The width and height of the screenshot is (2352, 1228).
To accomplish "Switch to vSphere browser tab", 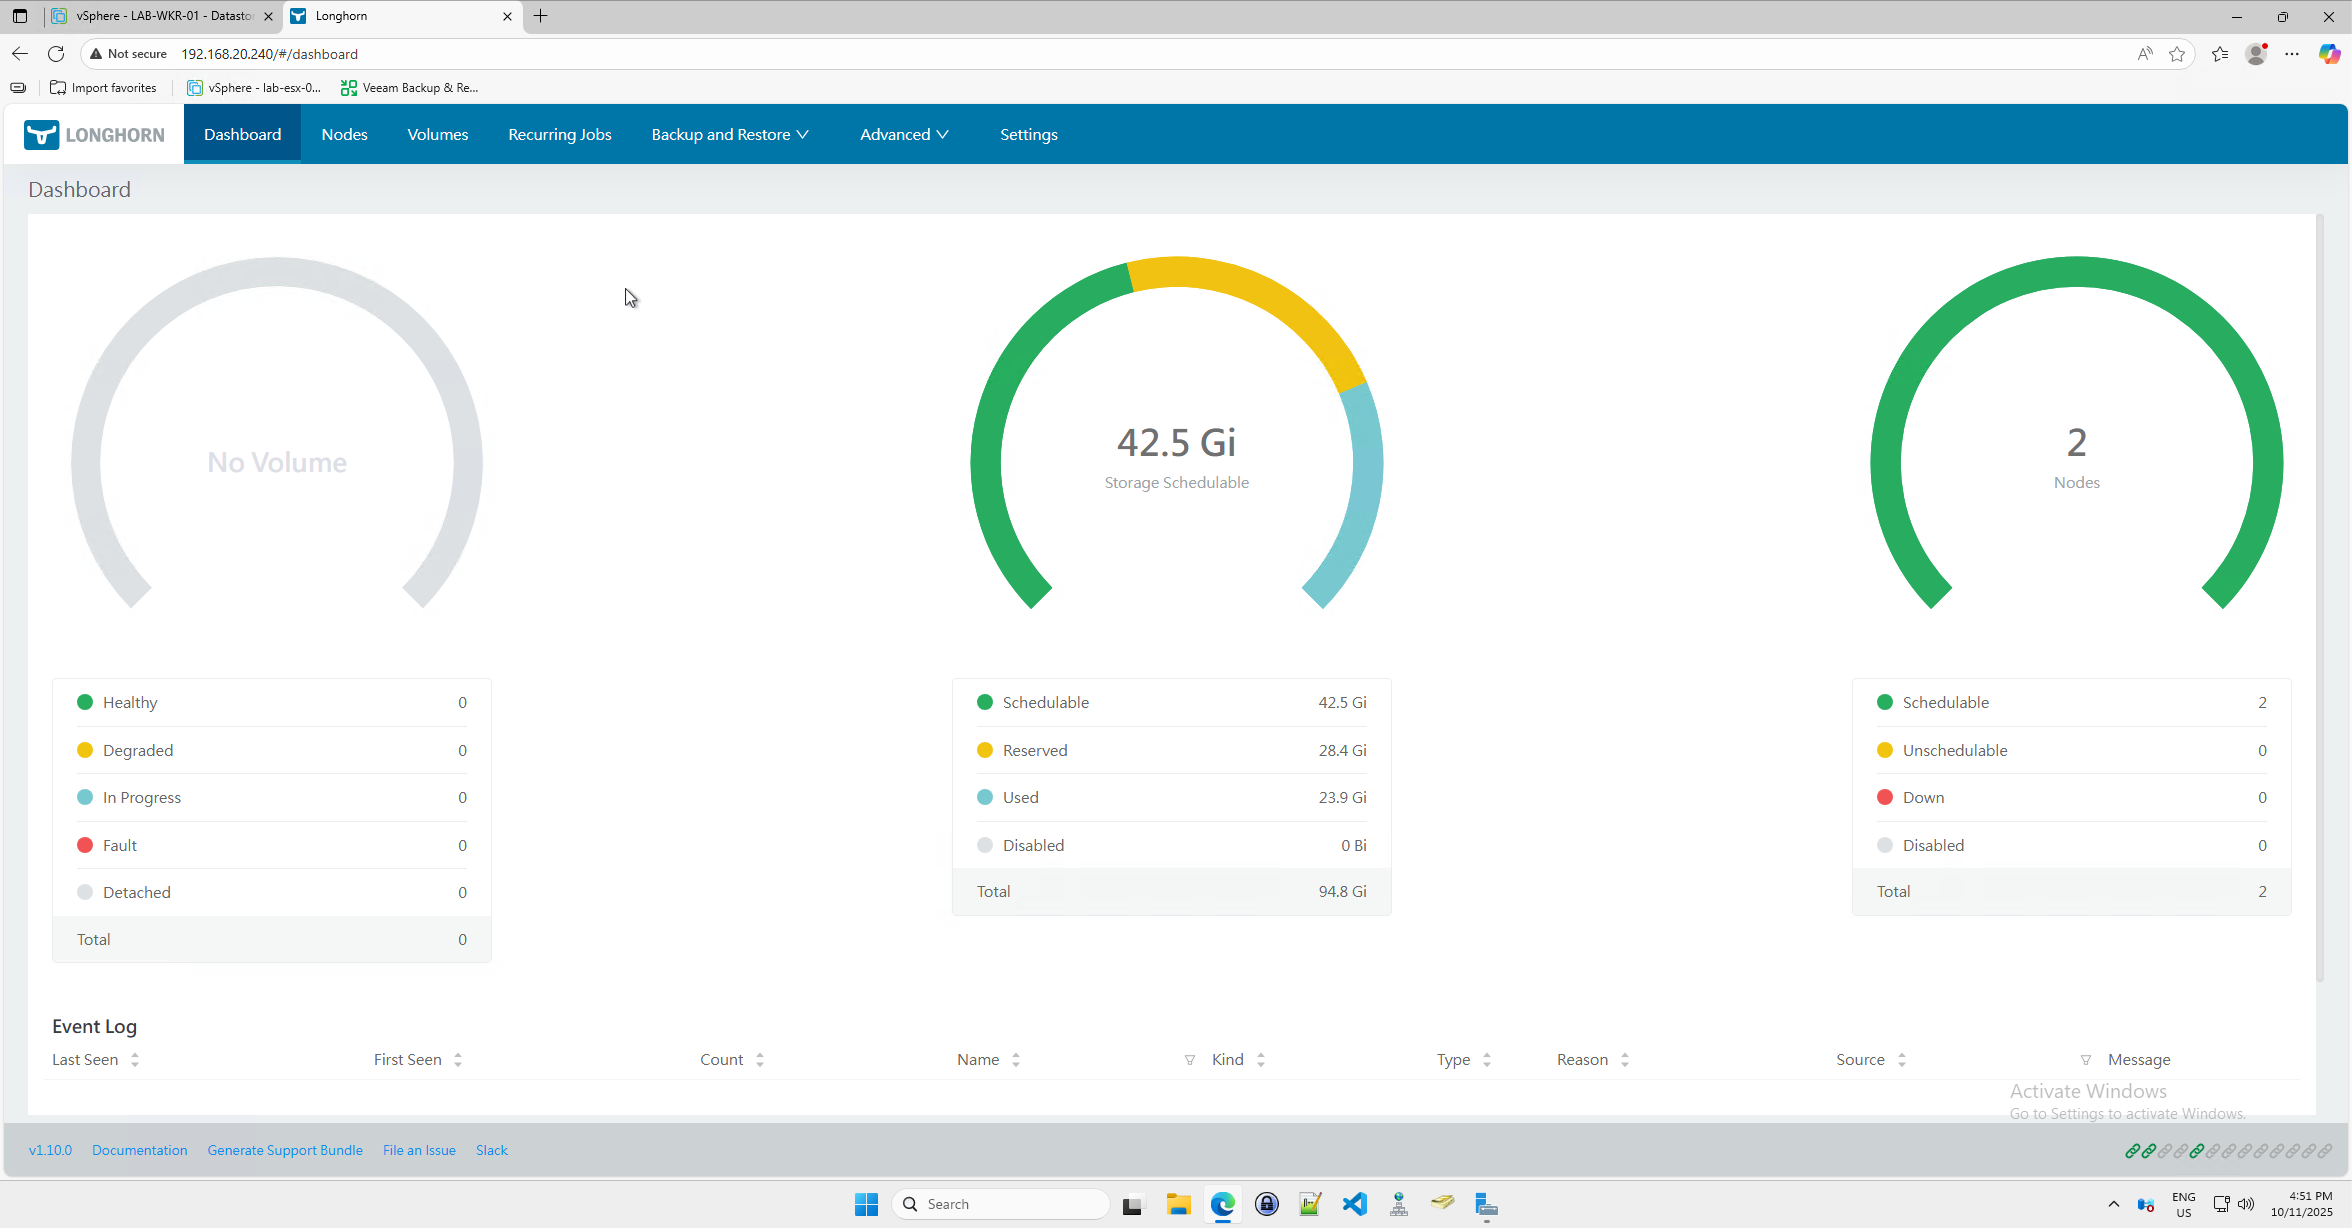I will pyautogui.click(x=160, y=16).
